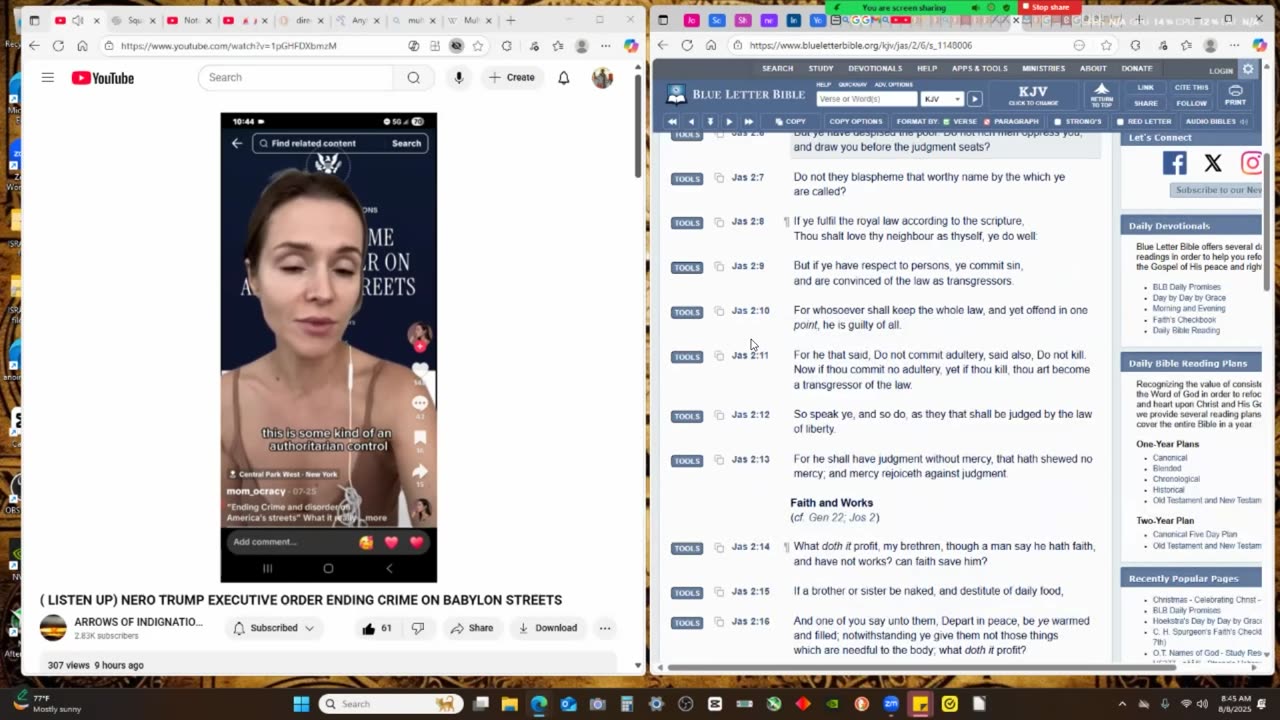Start voice search with microphone icon

(x=458, y=78)
